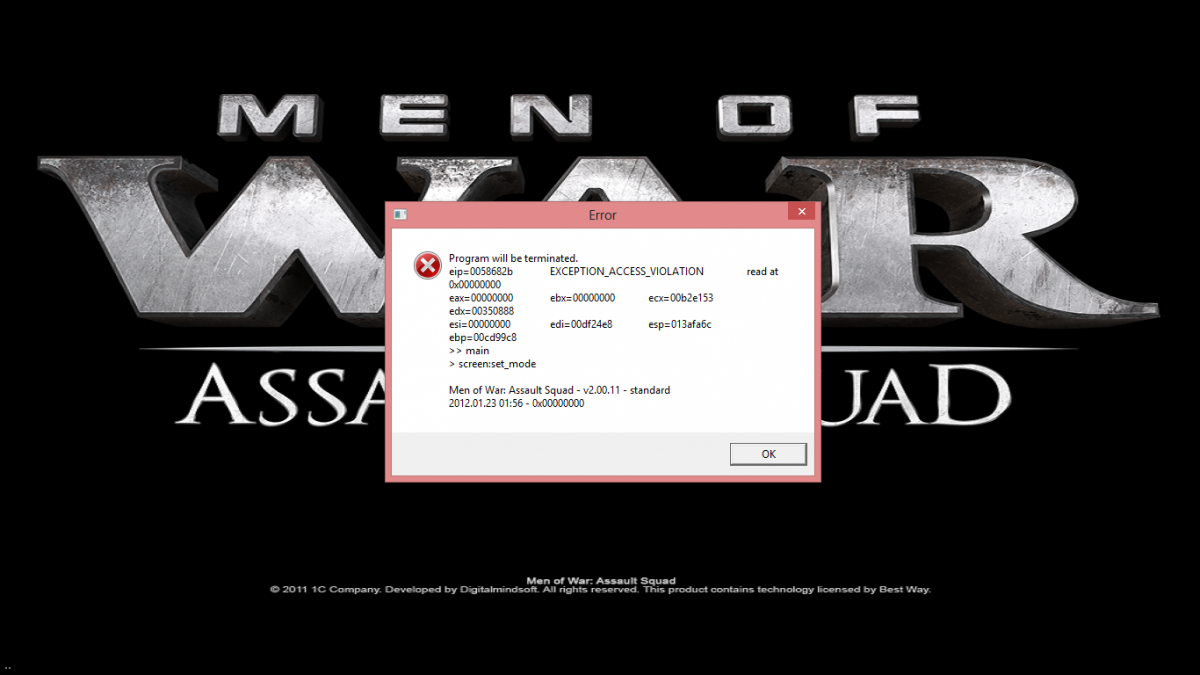Click the '> screen:set_mode' stack entry
Viewport: 1200px width, 675px height.
click(493, 364)
